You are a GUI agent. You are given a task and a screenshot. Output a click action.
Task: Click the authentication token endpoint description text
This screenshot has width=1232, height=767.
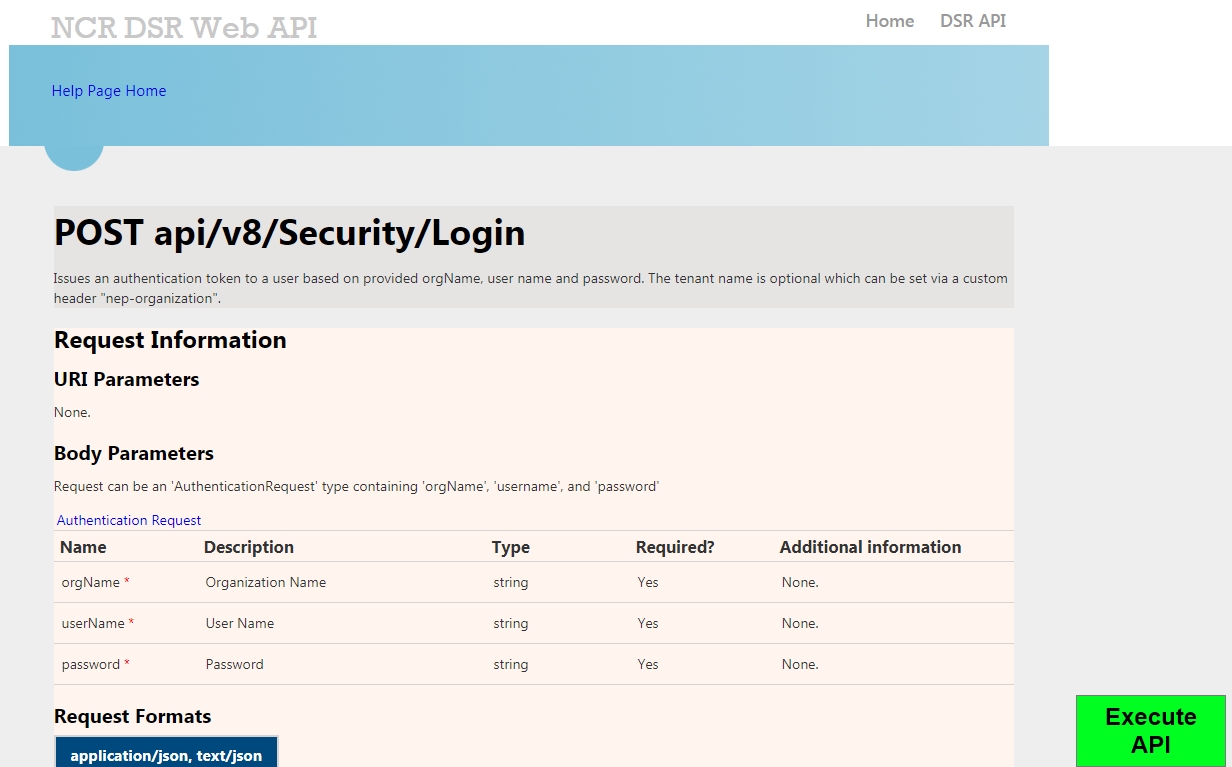[531, 288]
